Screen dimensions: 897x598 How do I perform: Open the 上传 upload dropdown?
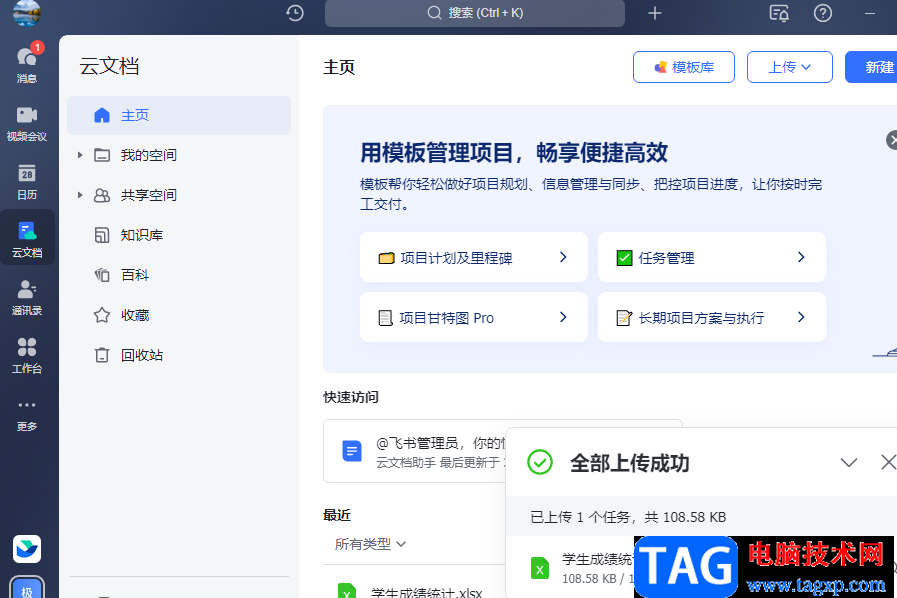789,67
